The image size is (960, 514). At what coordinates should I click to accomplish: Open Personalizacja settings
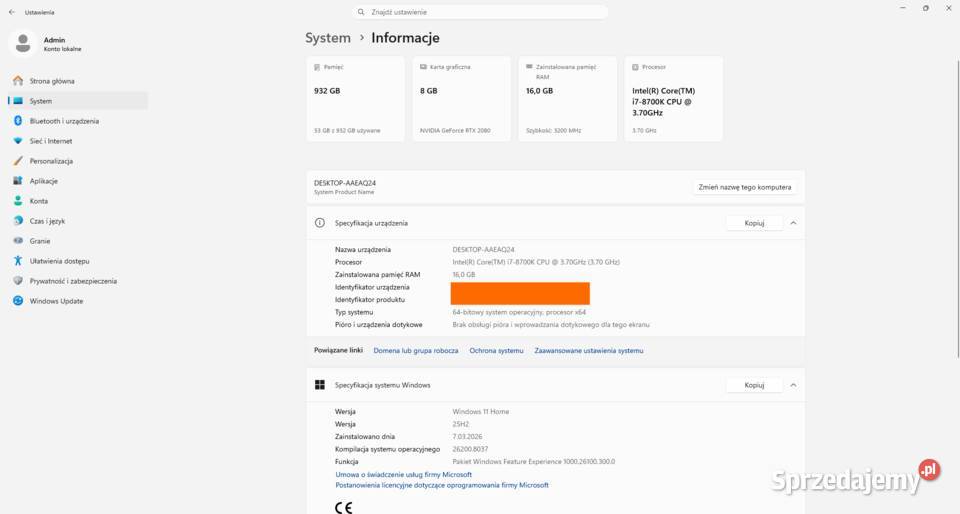(78, 161)
